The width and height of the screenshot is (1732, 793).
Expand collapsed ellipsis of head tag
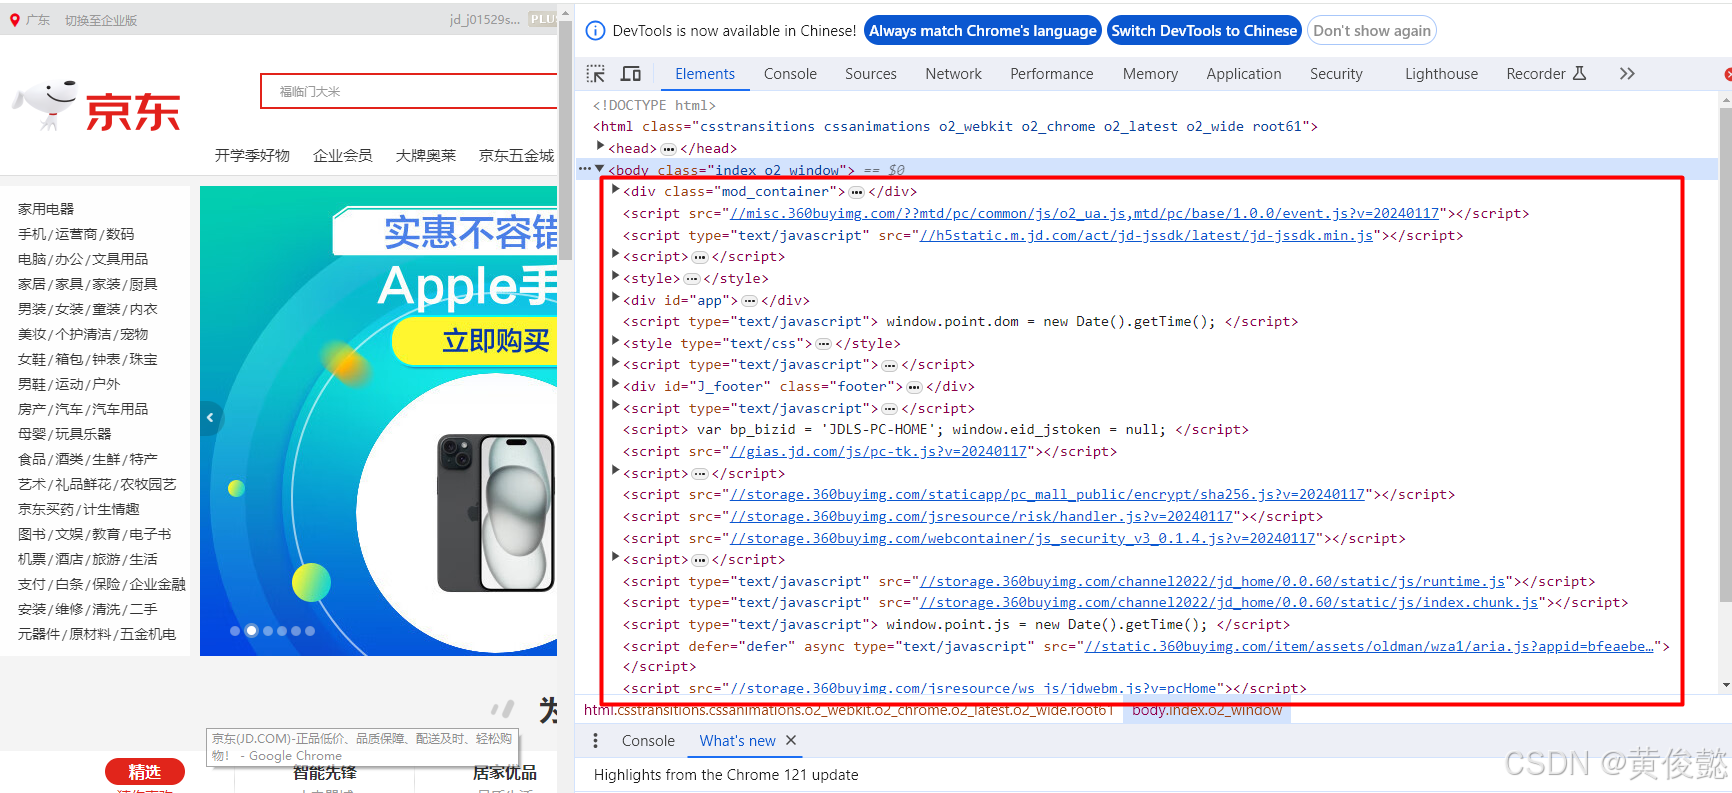pos(669,149)
